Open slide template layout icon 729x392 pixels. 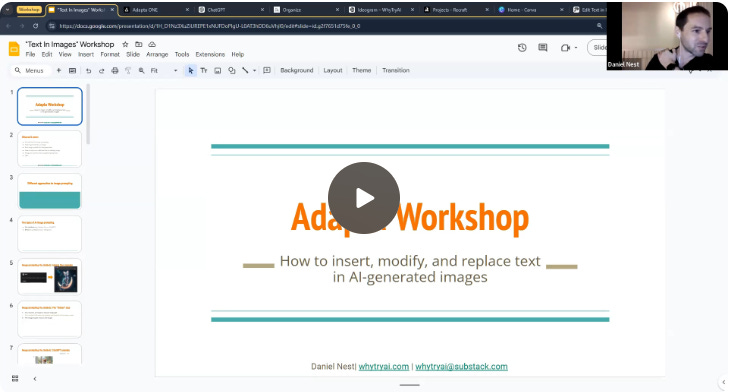[x=72, y=71]
